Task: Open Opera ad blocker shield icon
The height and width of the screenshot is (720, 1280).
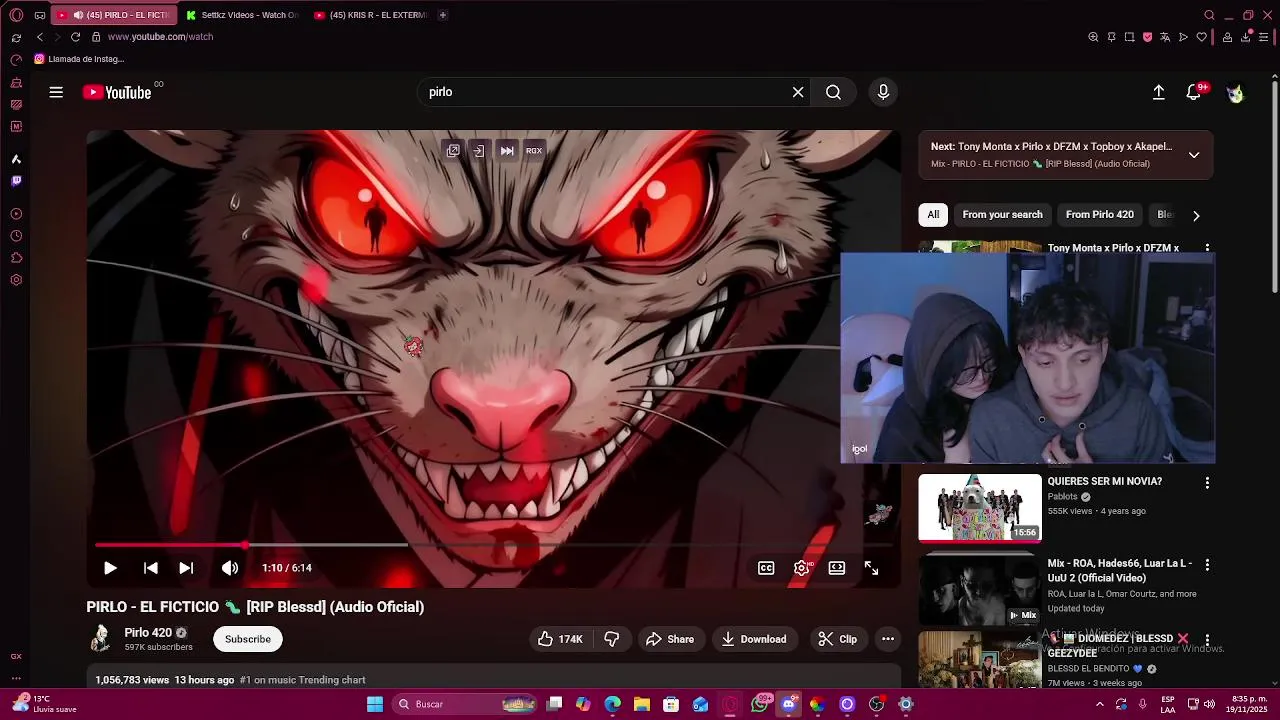Action: click(x=1147, y=37)
